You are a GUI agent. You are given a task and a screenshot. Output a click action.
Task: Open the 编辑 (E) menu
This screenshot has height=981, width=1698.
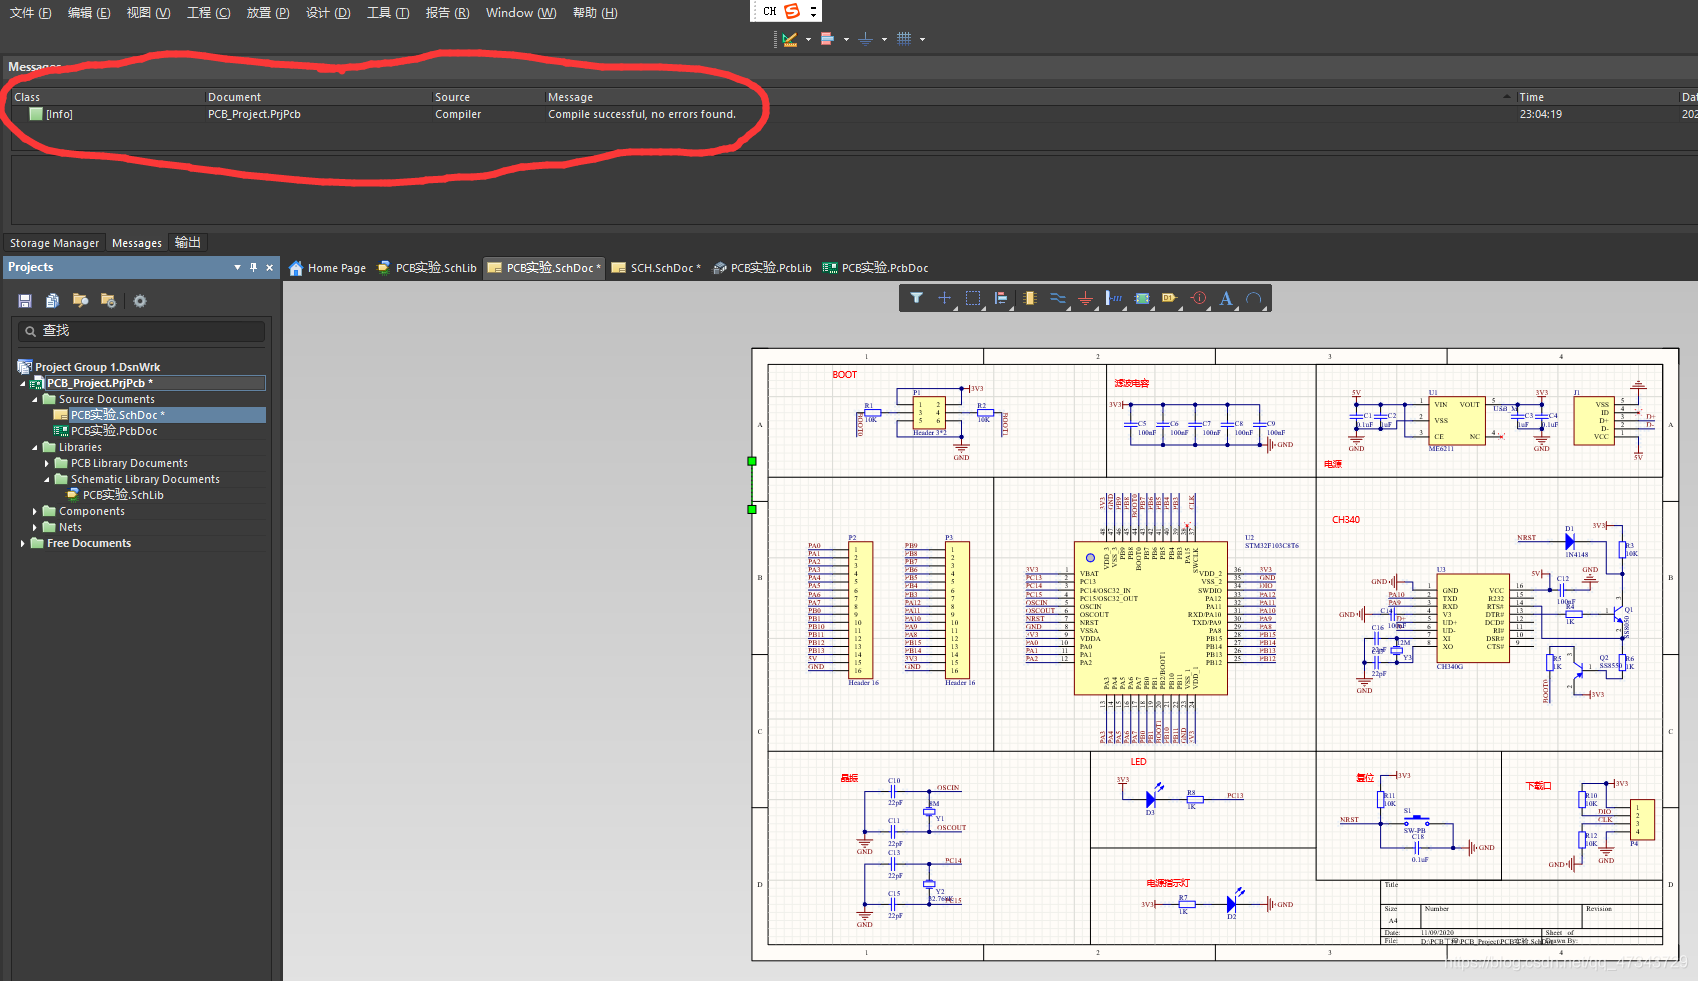click(x=89, y=13)
